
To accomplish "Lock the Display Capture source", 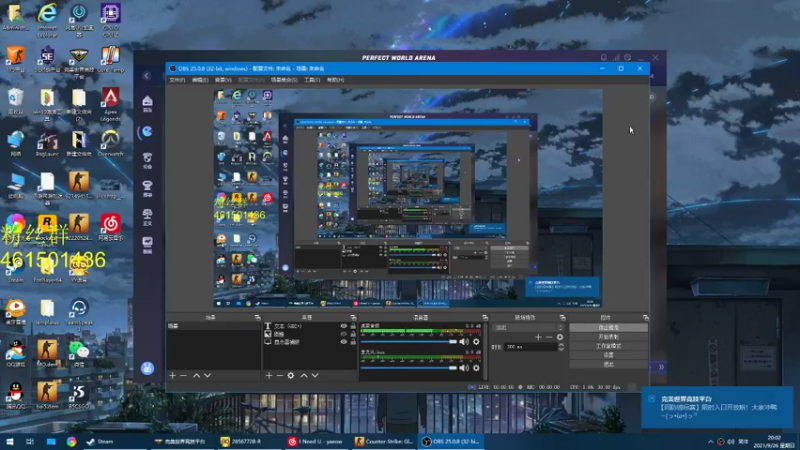I will pos(353,342).
